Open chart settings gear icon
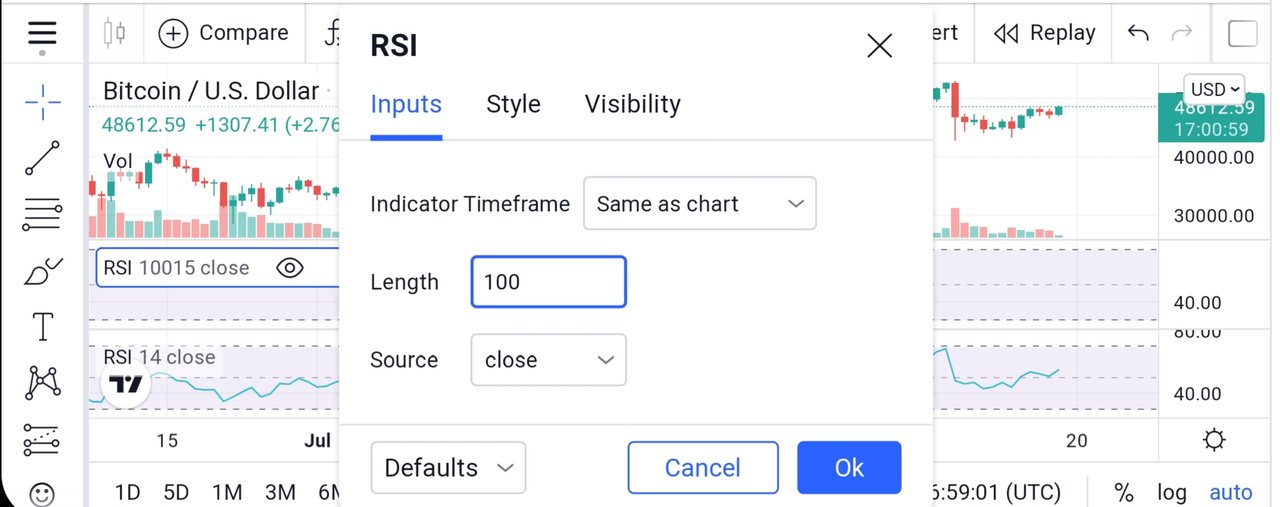 1214,440
